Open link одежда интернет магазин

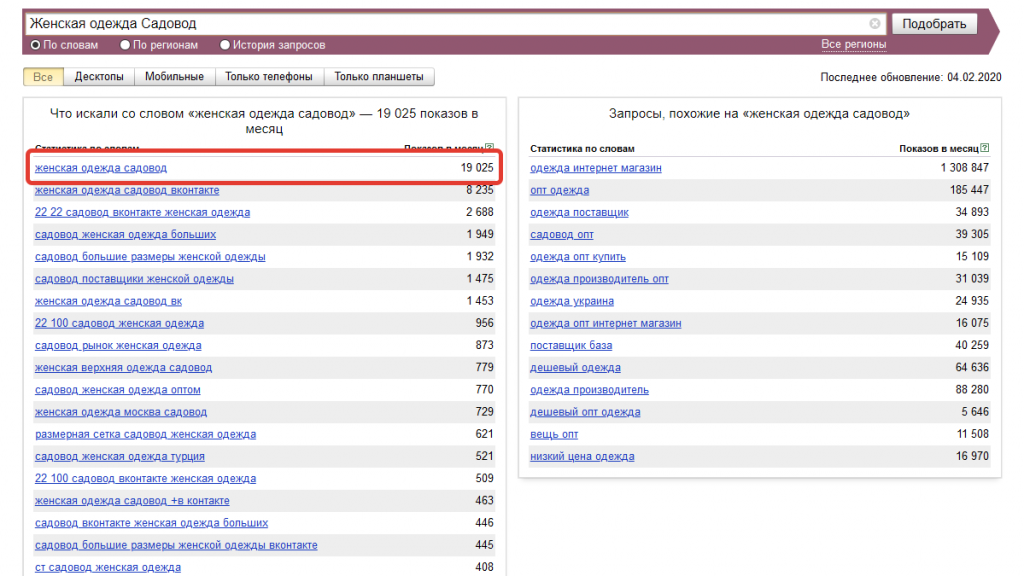(x=596, y=168)
